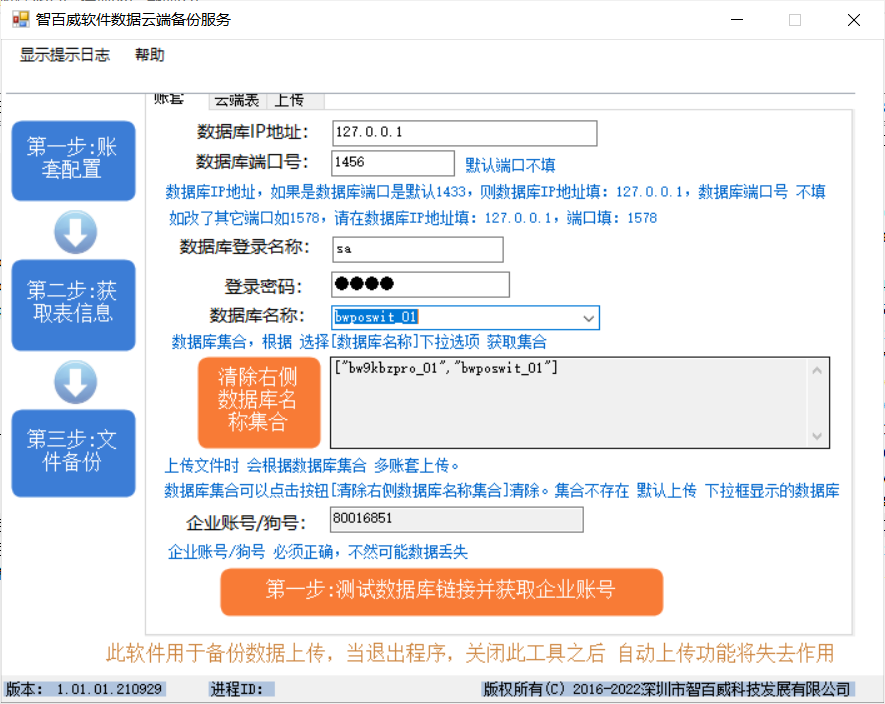Open 第三步:文件备份 step
The width and height of the screenshot is (885, 704).
click(x=73, y=453)
